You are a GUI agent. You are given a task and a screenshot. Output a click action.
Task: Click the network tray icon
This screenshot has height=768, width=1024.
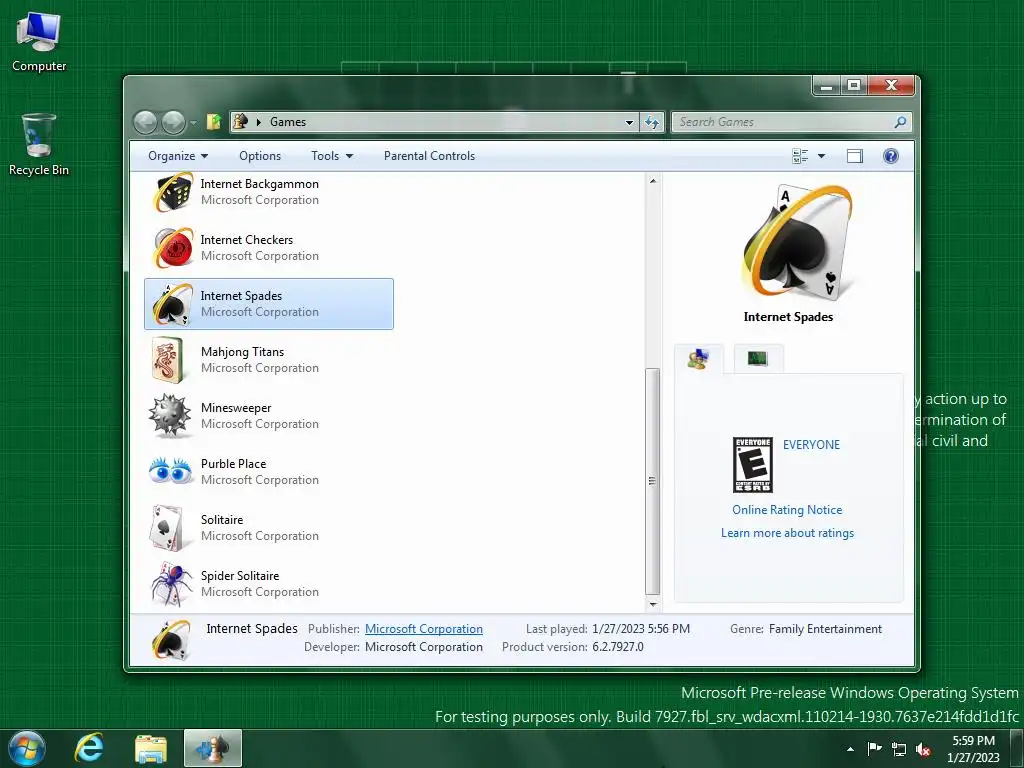pos(899,749)
